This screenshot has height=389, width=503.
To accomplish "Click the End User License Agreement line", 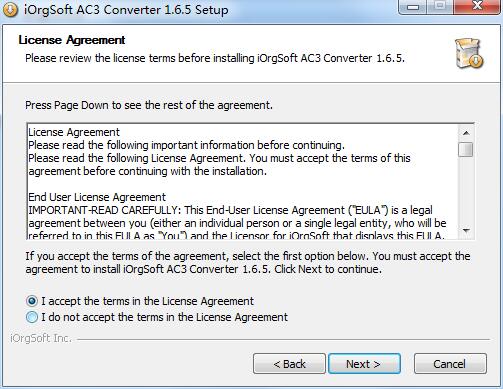I will (x=97, y=197).
